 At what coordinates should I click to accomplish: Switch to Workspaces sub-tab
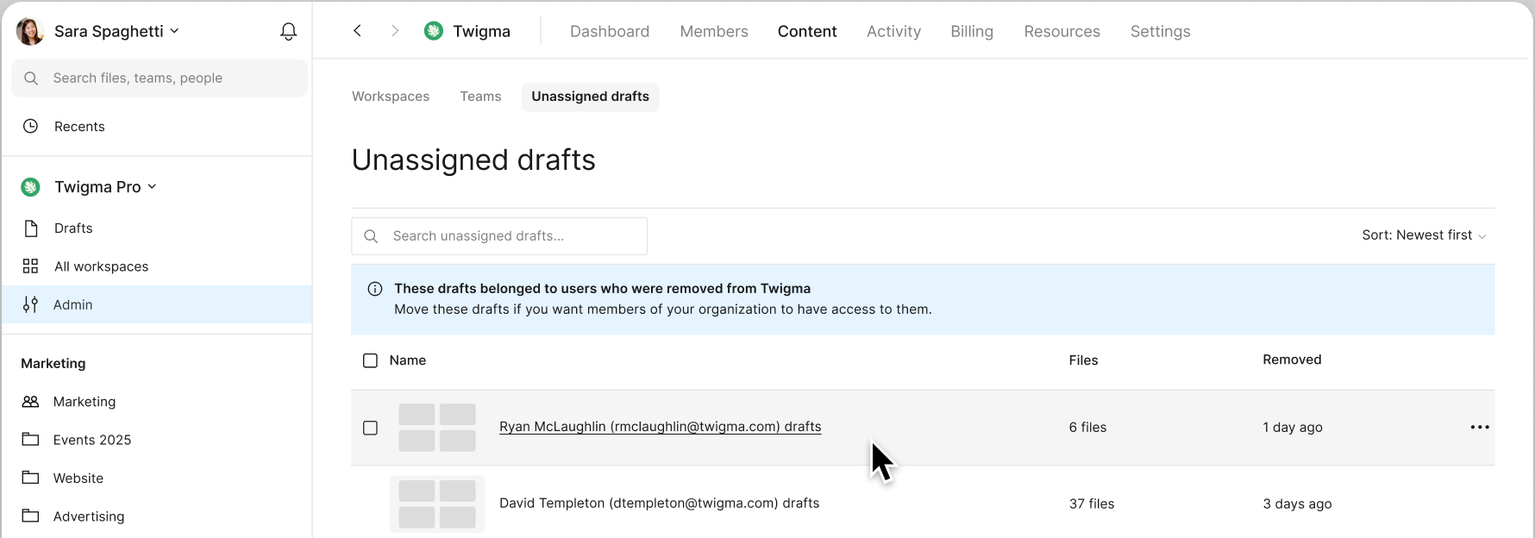[x=390, y=96]
